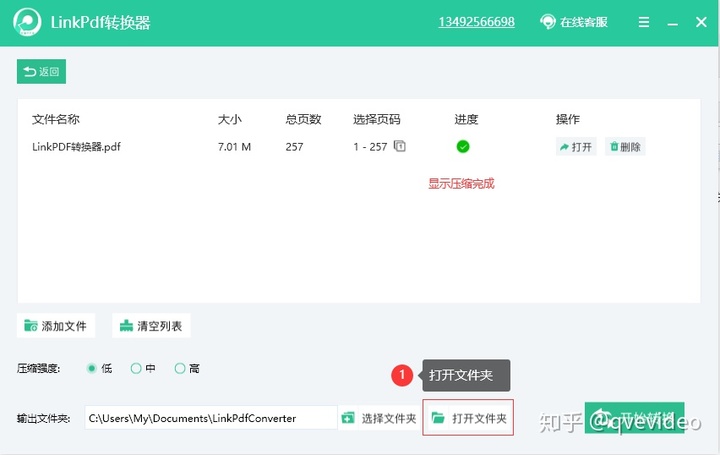Image resolution: width=720 pixels, height=455 pixels.
Task: Click 添加文件 to add a file
Action: 56,326
